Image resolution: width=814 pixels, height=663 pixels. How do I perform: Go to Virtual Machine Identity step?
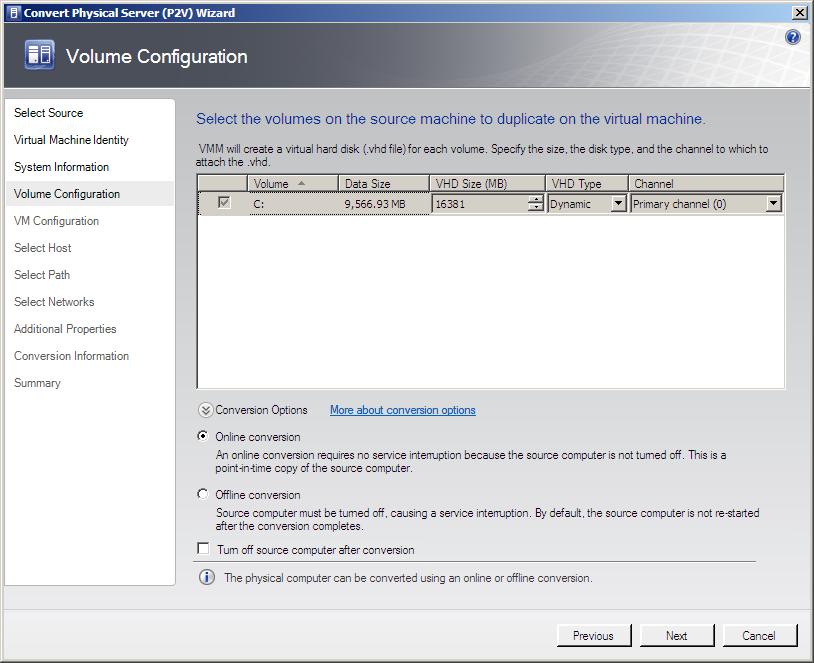[71, 140]
